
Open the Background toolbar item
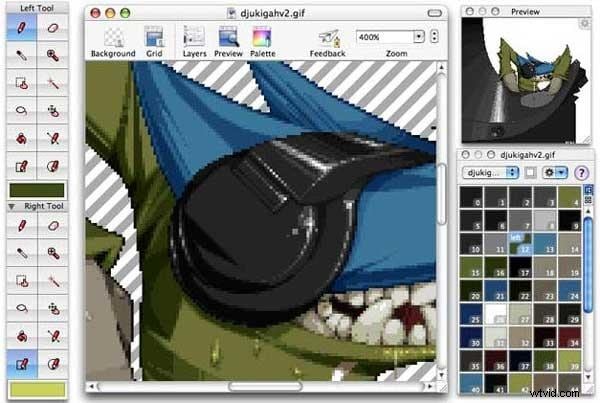[113, 42]
